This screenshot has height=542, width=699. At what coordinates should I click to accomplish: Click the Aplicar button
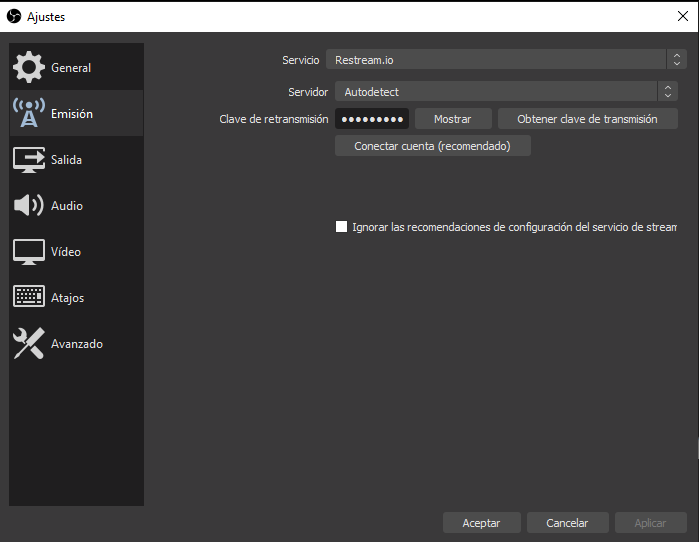[x=650, y=522]
